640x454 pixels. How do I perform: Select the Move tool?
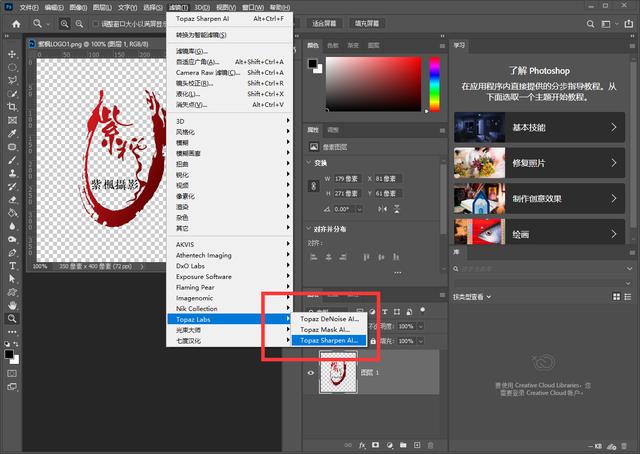[x=12, y=54]
